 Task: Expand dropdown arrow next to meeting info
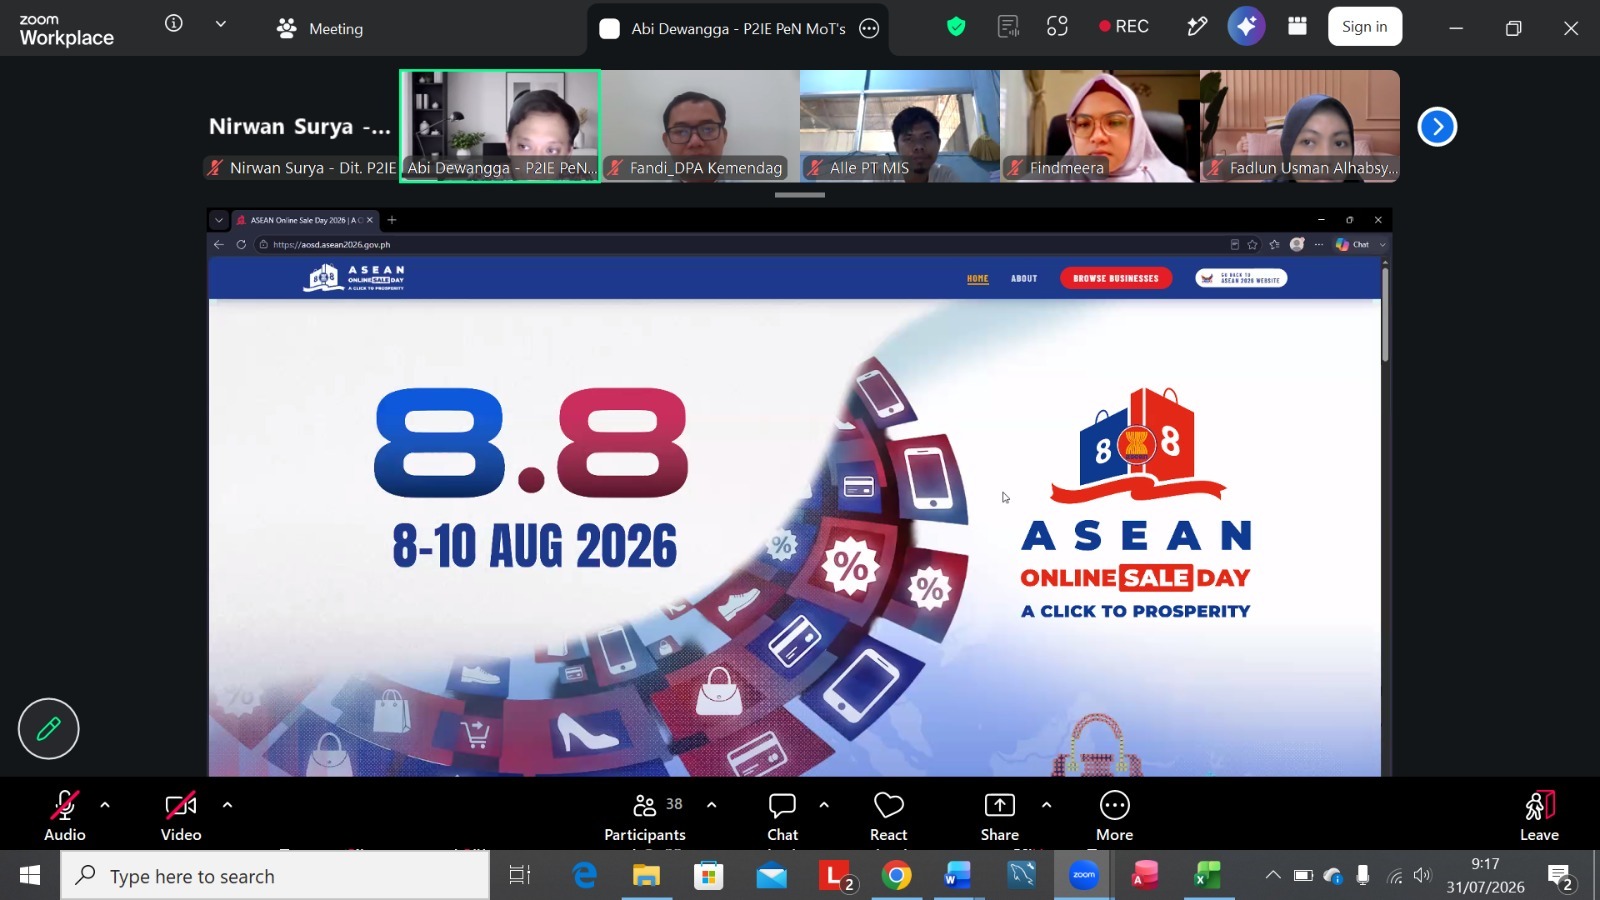tap(220, 24)
